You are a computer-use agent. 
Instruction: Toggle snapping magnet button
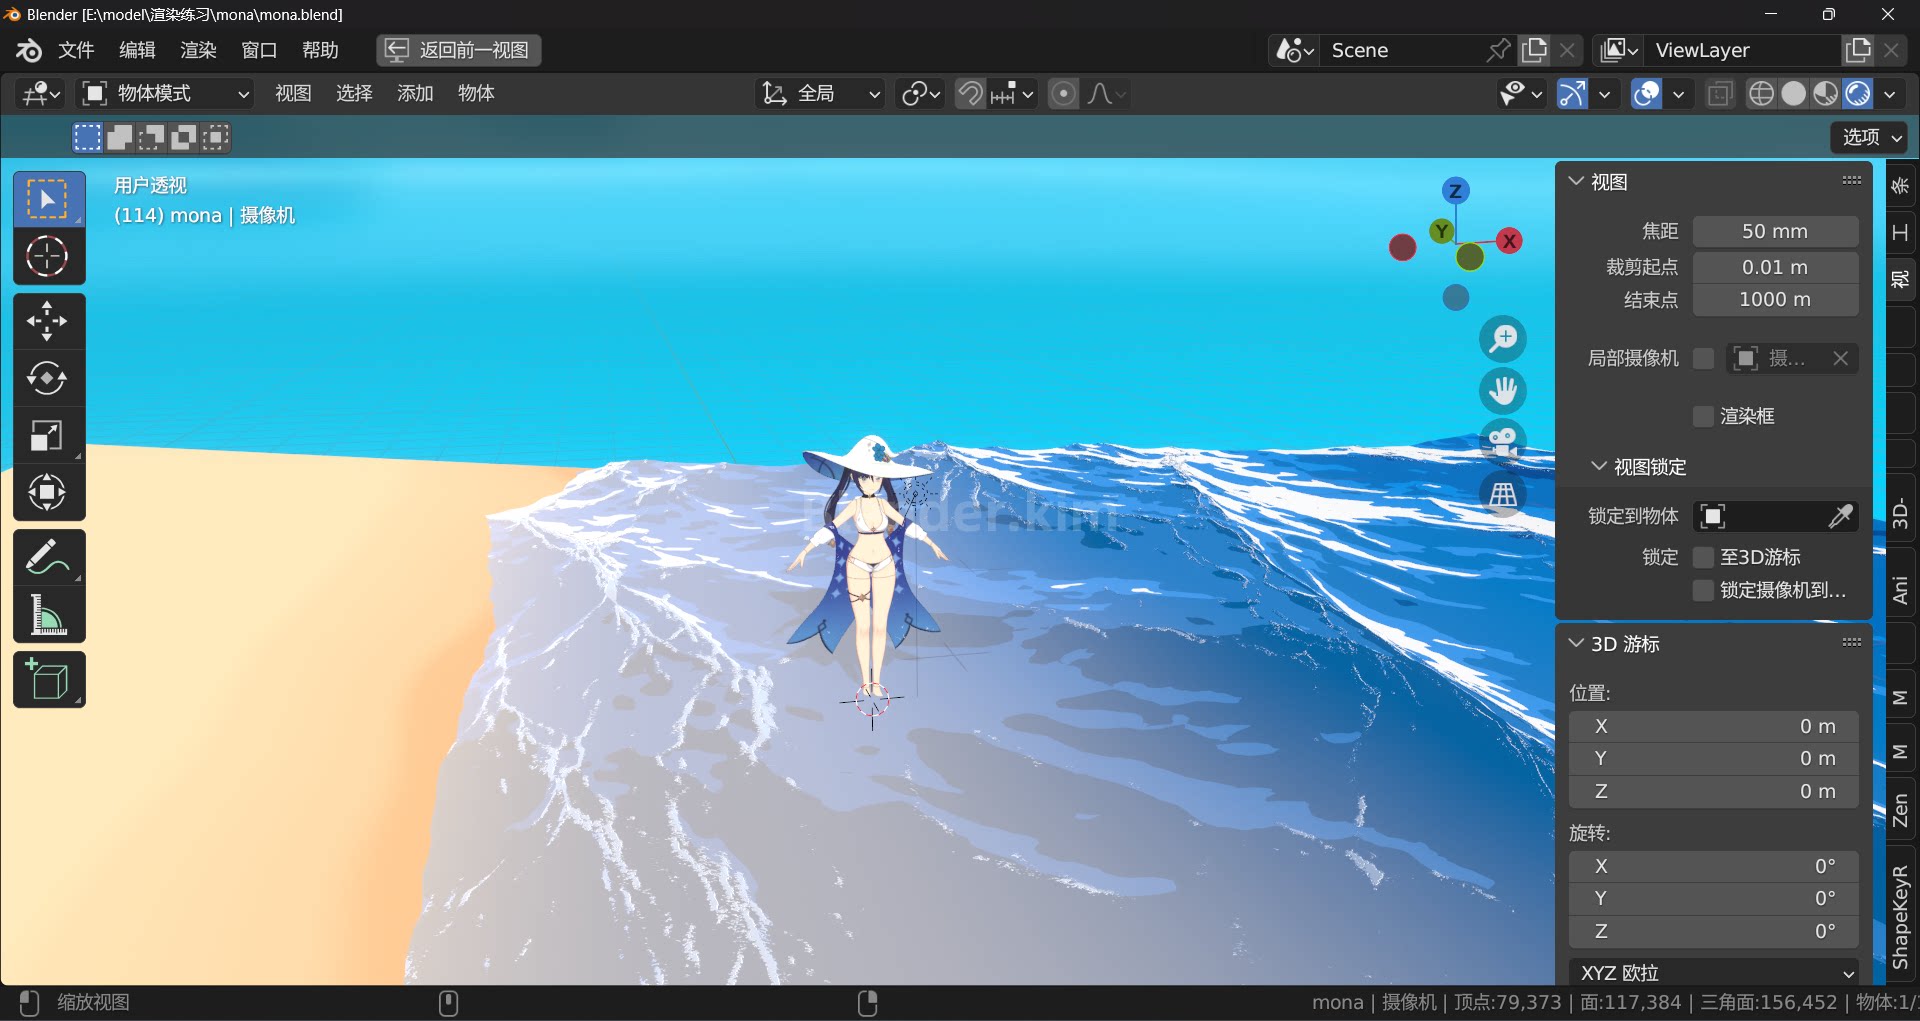[970, 94]
